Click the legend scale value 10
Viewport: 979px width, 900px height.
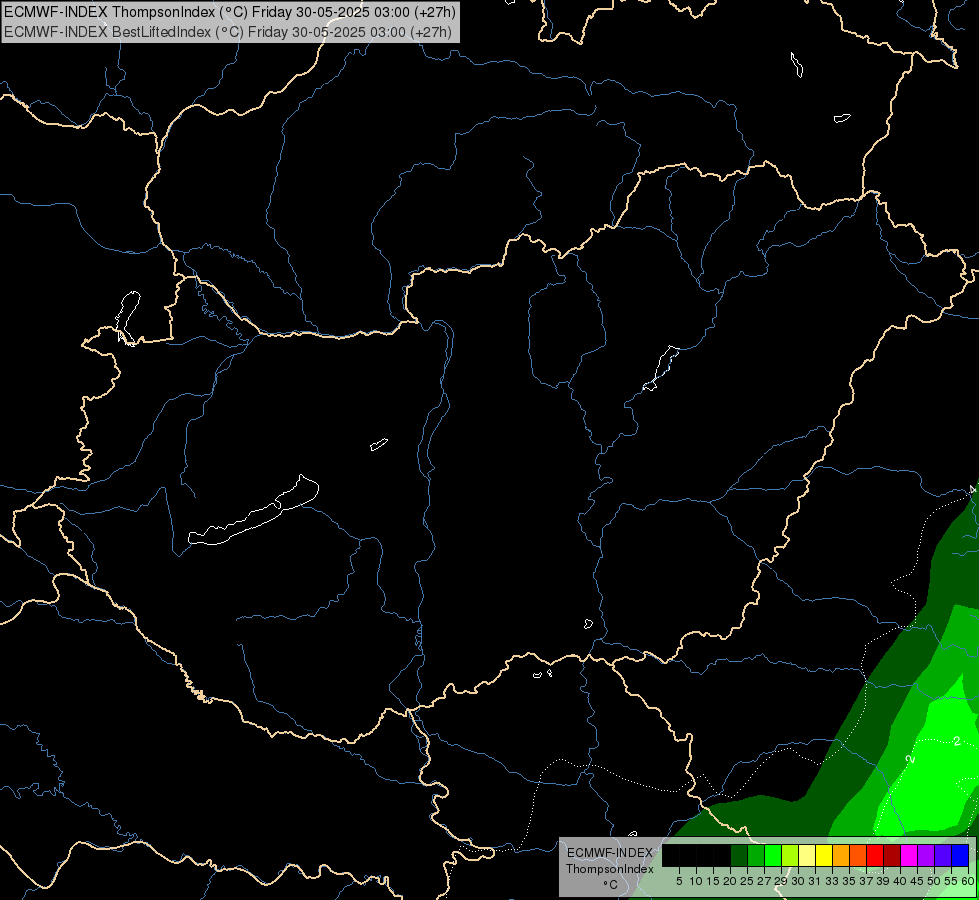[696, 881]
